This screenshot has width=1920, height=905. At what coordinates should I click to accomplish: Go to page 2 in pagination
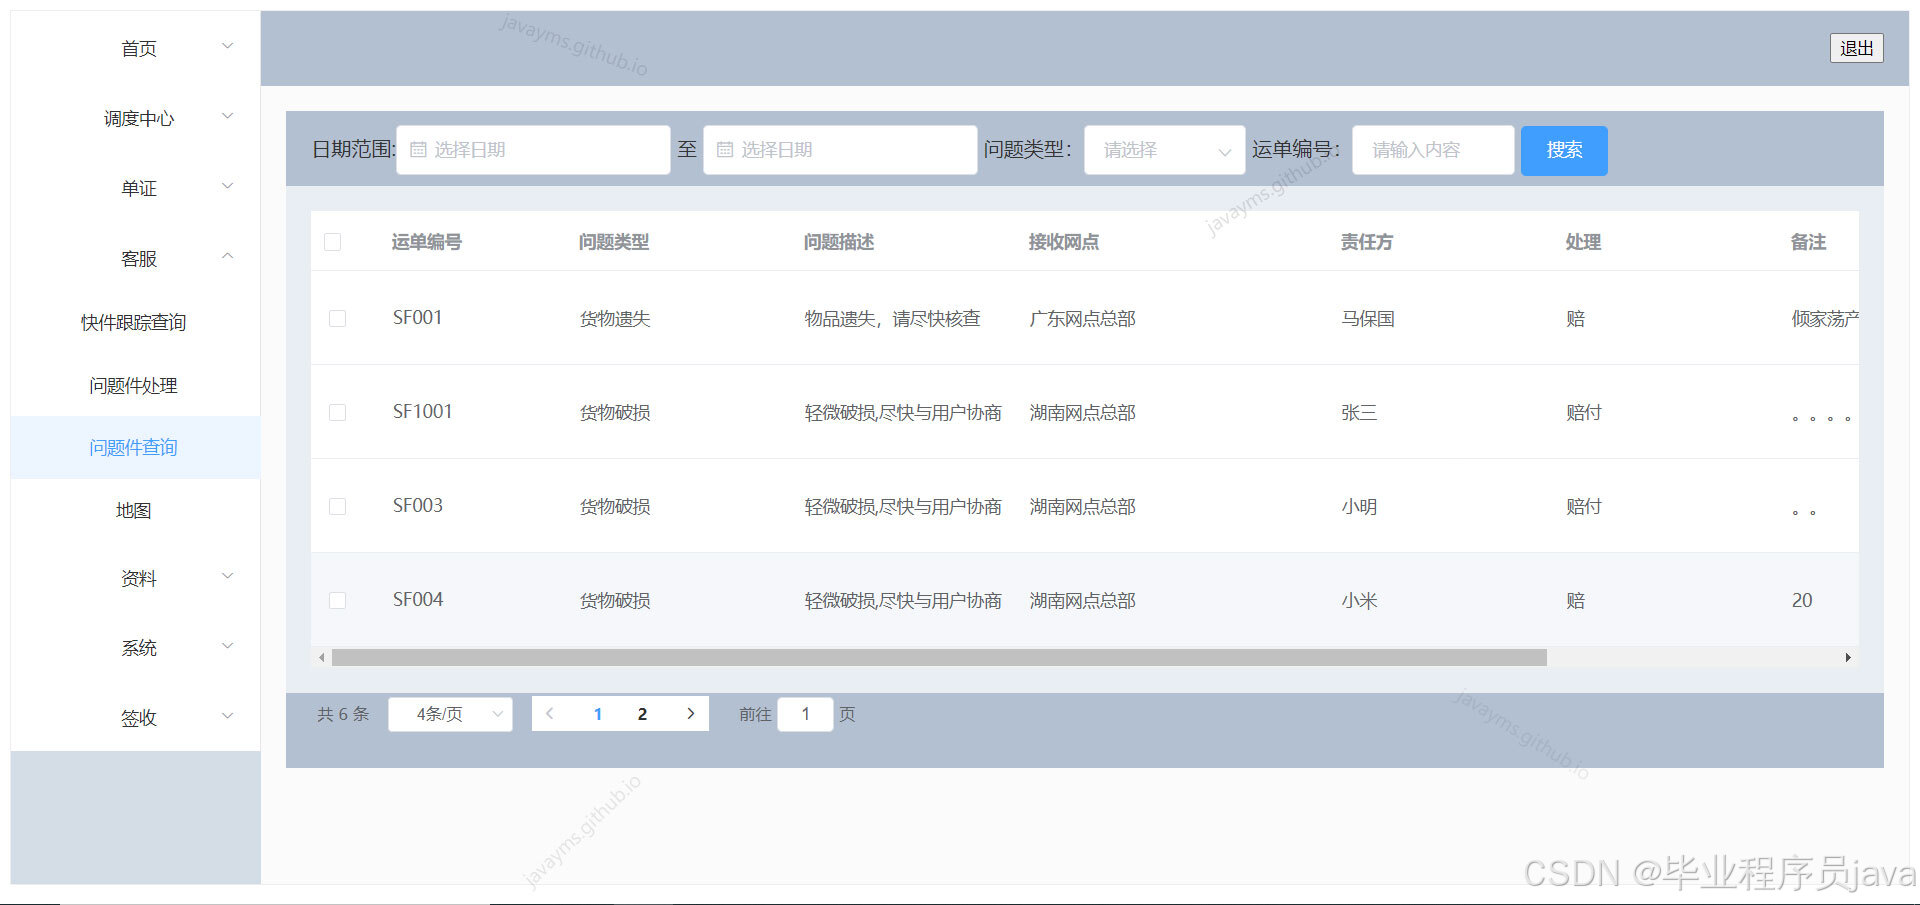pos(642,714)
